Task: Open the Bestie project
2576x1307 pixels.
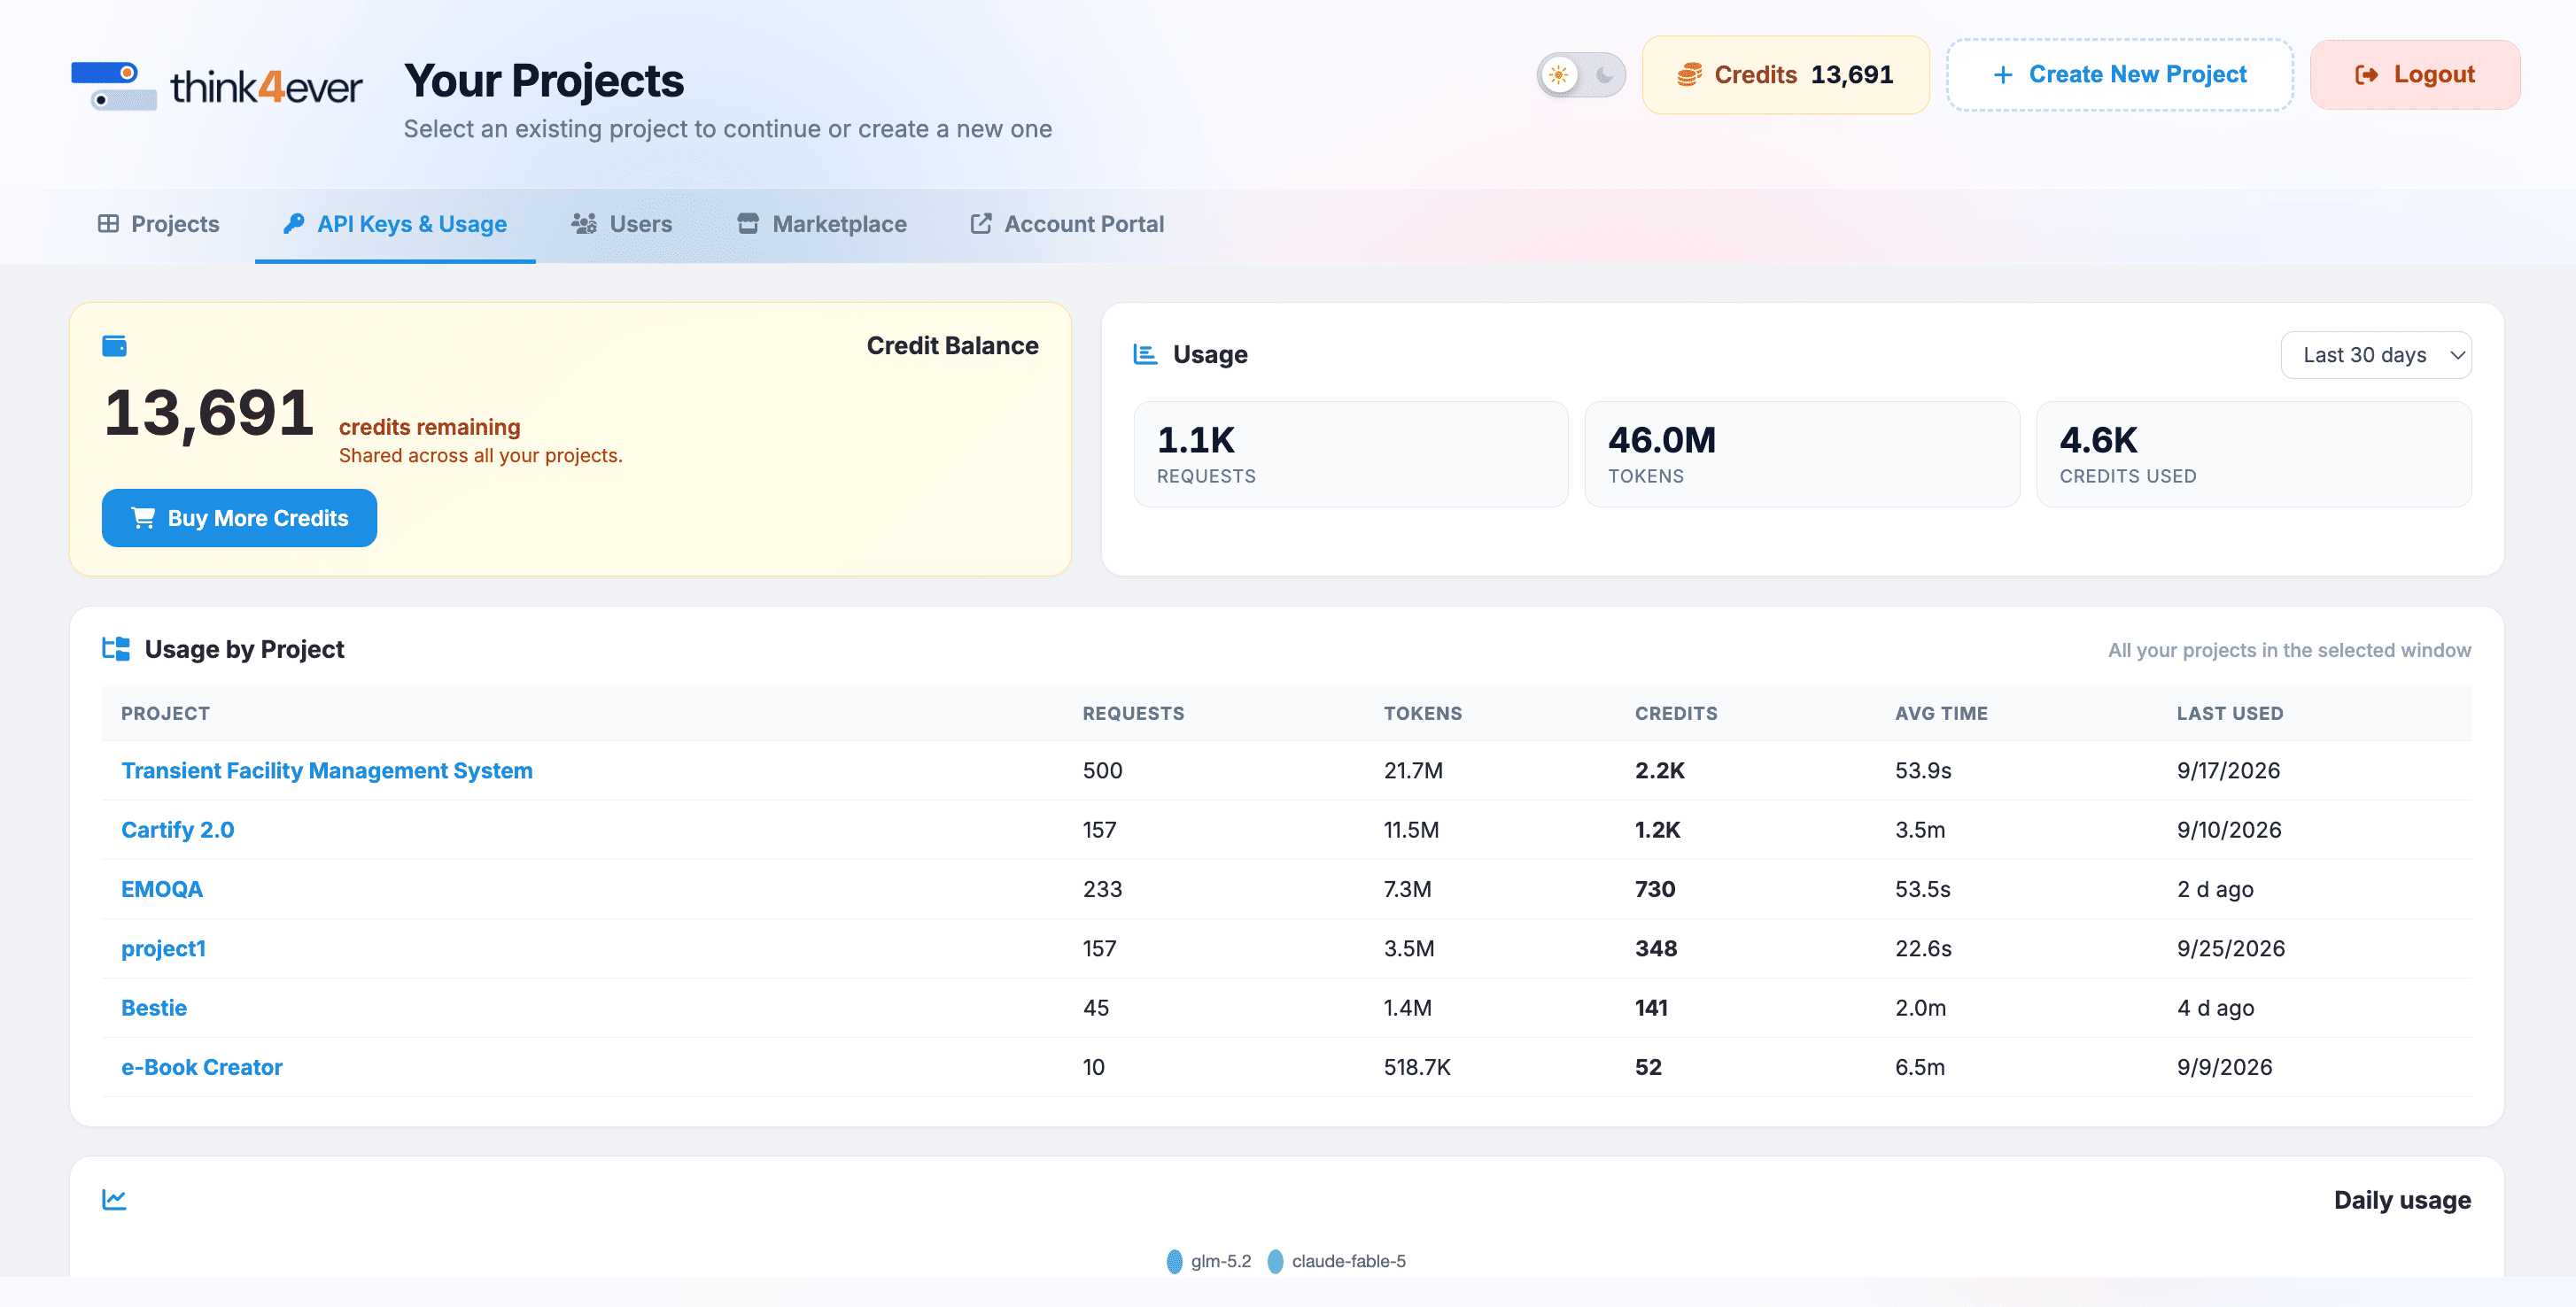Action: [x=154, y=1008]
